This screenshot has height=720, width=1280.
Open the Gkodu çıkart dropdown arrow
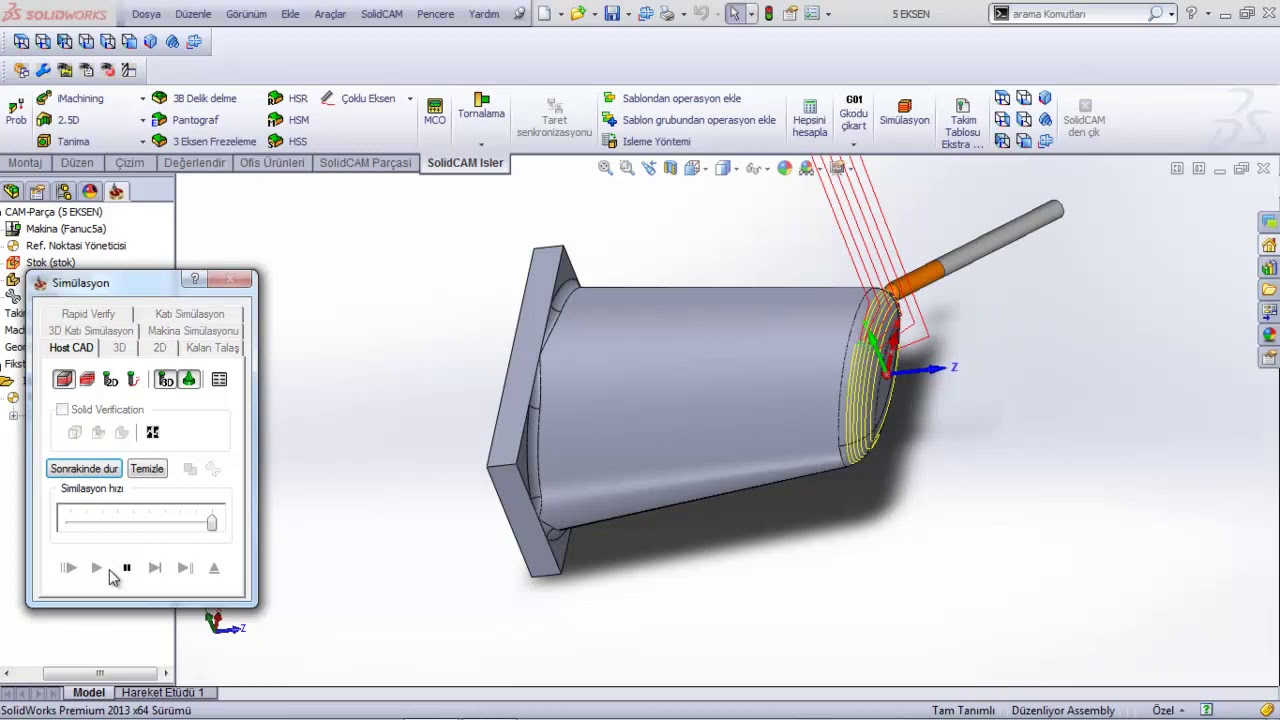click(853, 144)
